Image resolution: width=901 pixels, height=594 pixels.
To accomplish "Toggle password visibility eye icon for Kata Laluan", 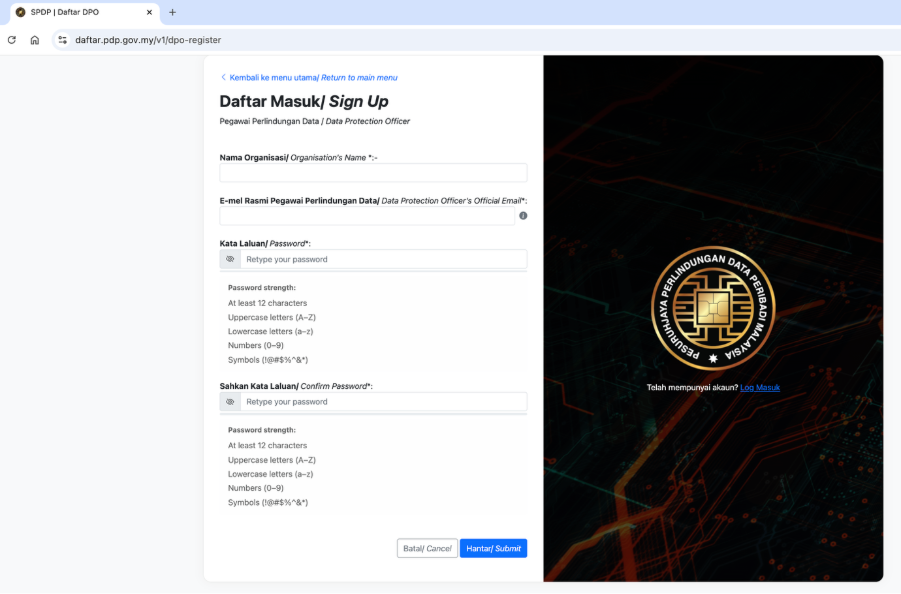I will (230, 260).
